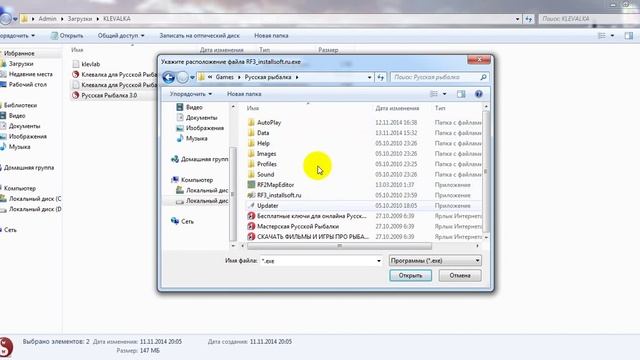This screenshot has width=640, height=360.
Task: Toggle the Explorer window preview pane icon
Action: coord(629,36)
